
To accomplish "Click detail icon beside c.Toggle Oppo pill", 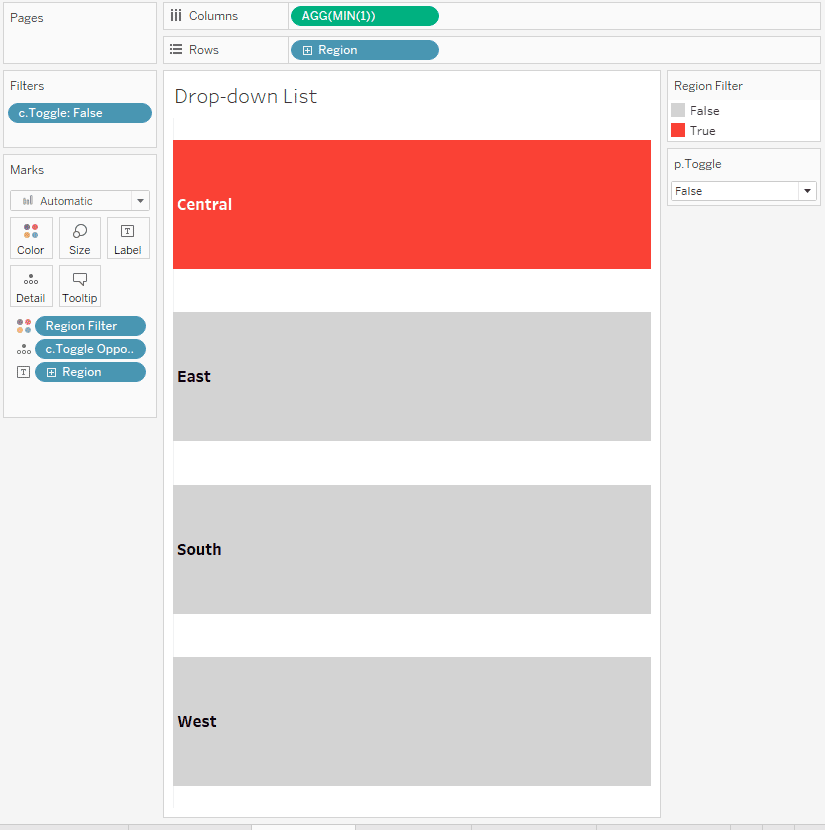I will (x=24, y=349).
